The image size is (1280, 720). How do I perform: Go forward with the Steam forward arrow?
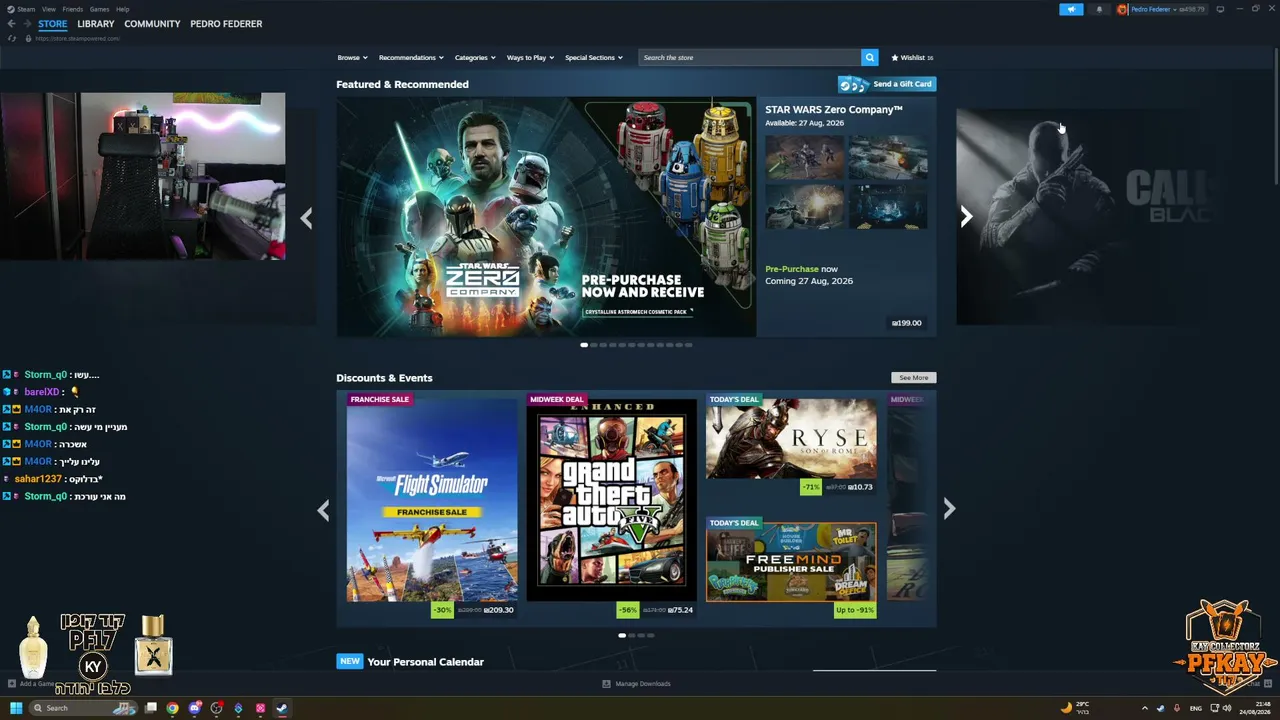pos(27,24)
